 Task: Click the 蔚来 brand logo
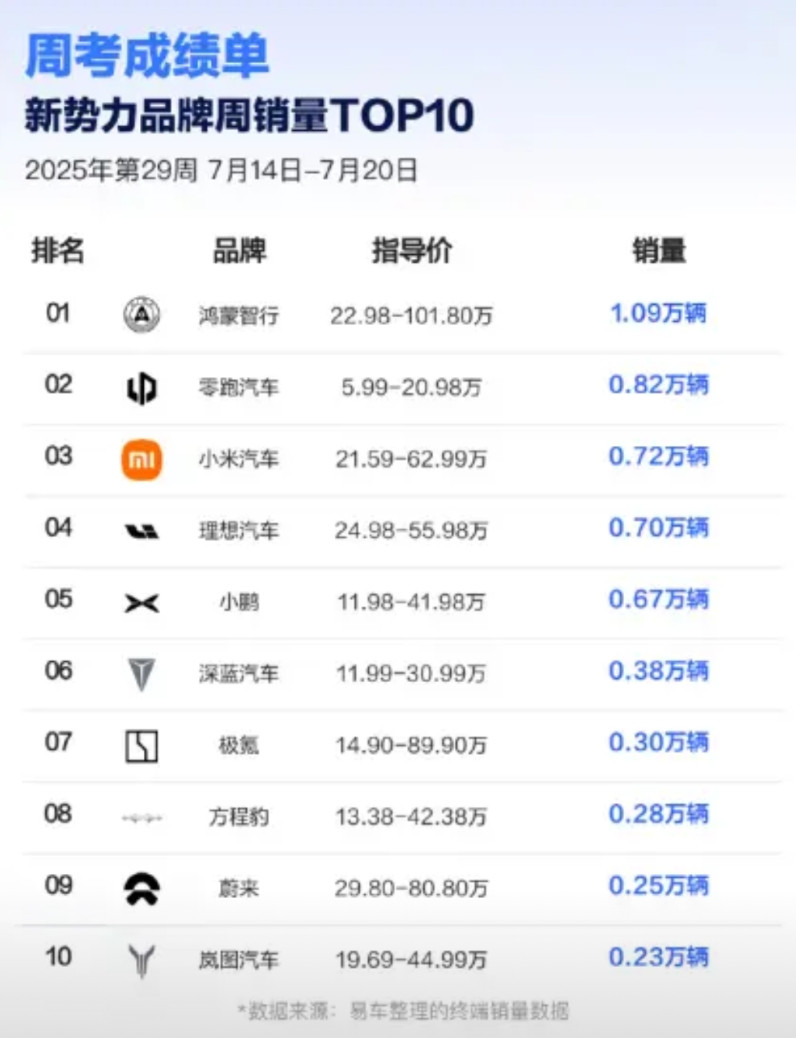pos(142,889)
